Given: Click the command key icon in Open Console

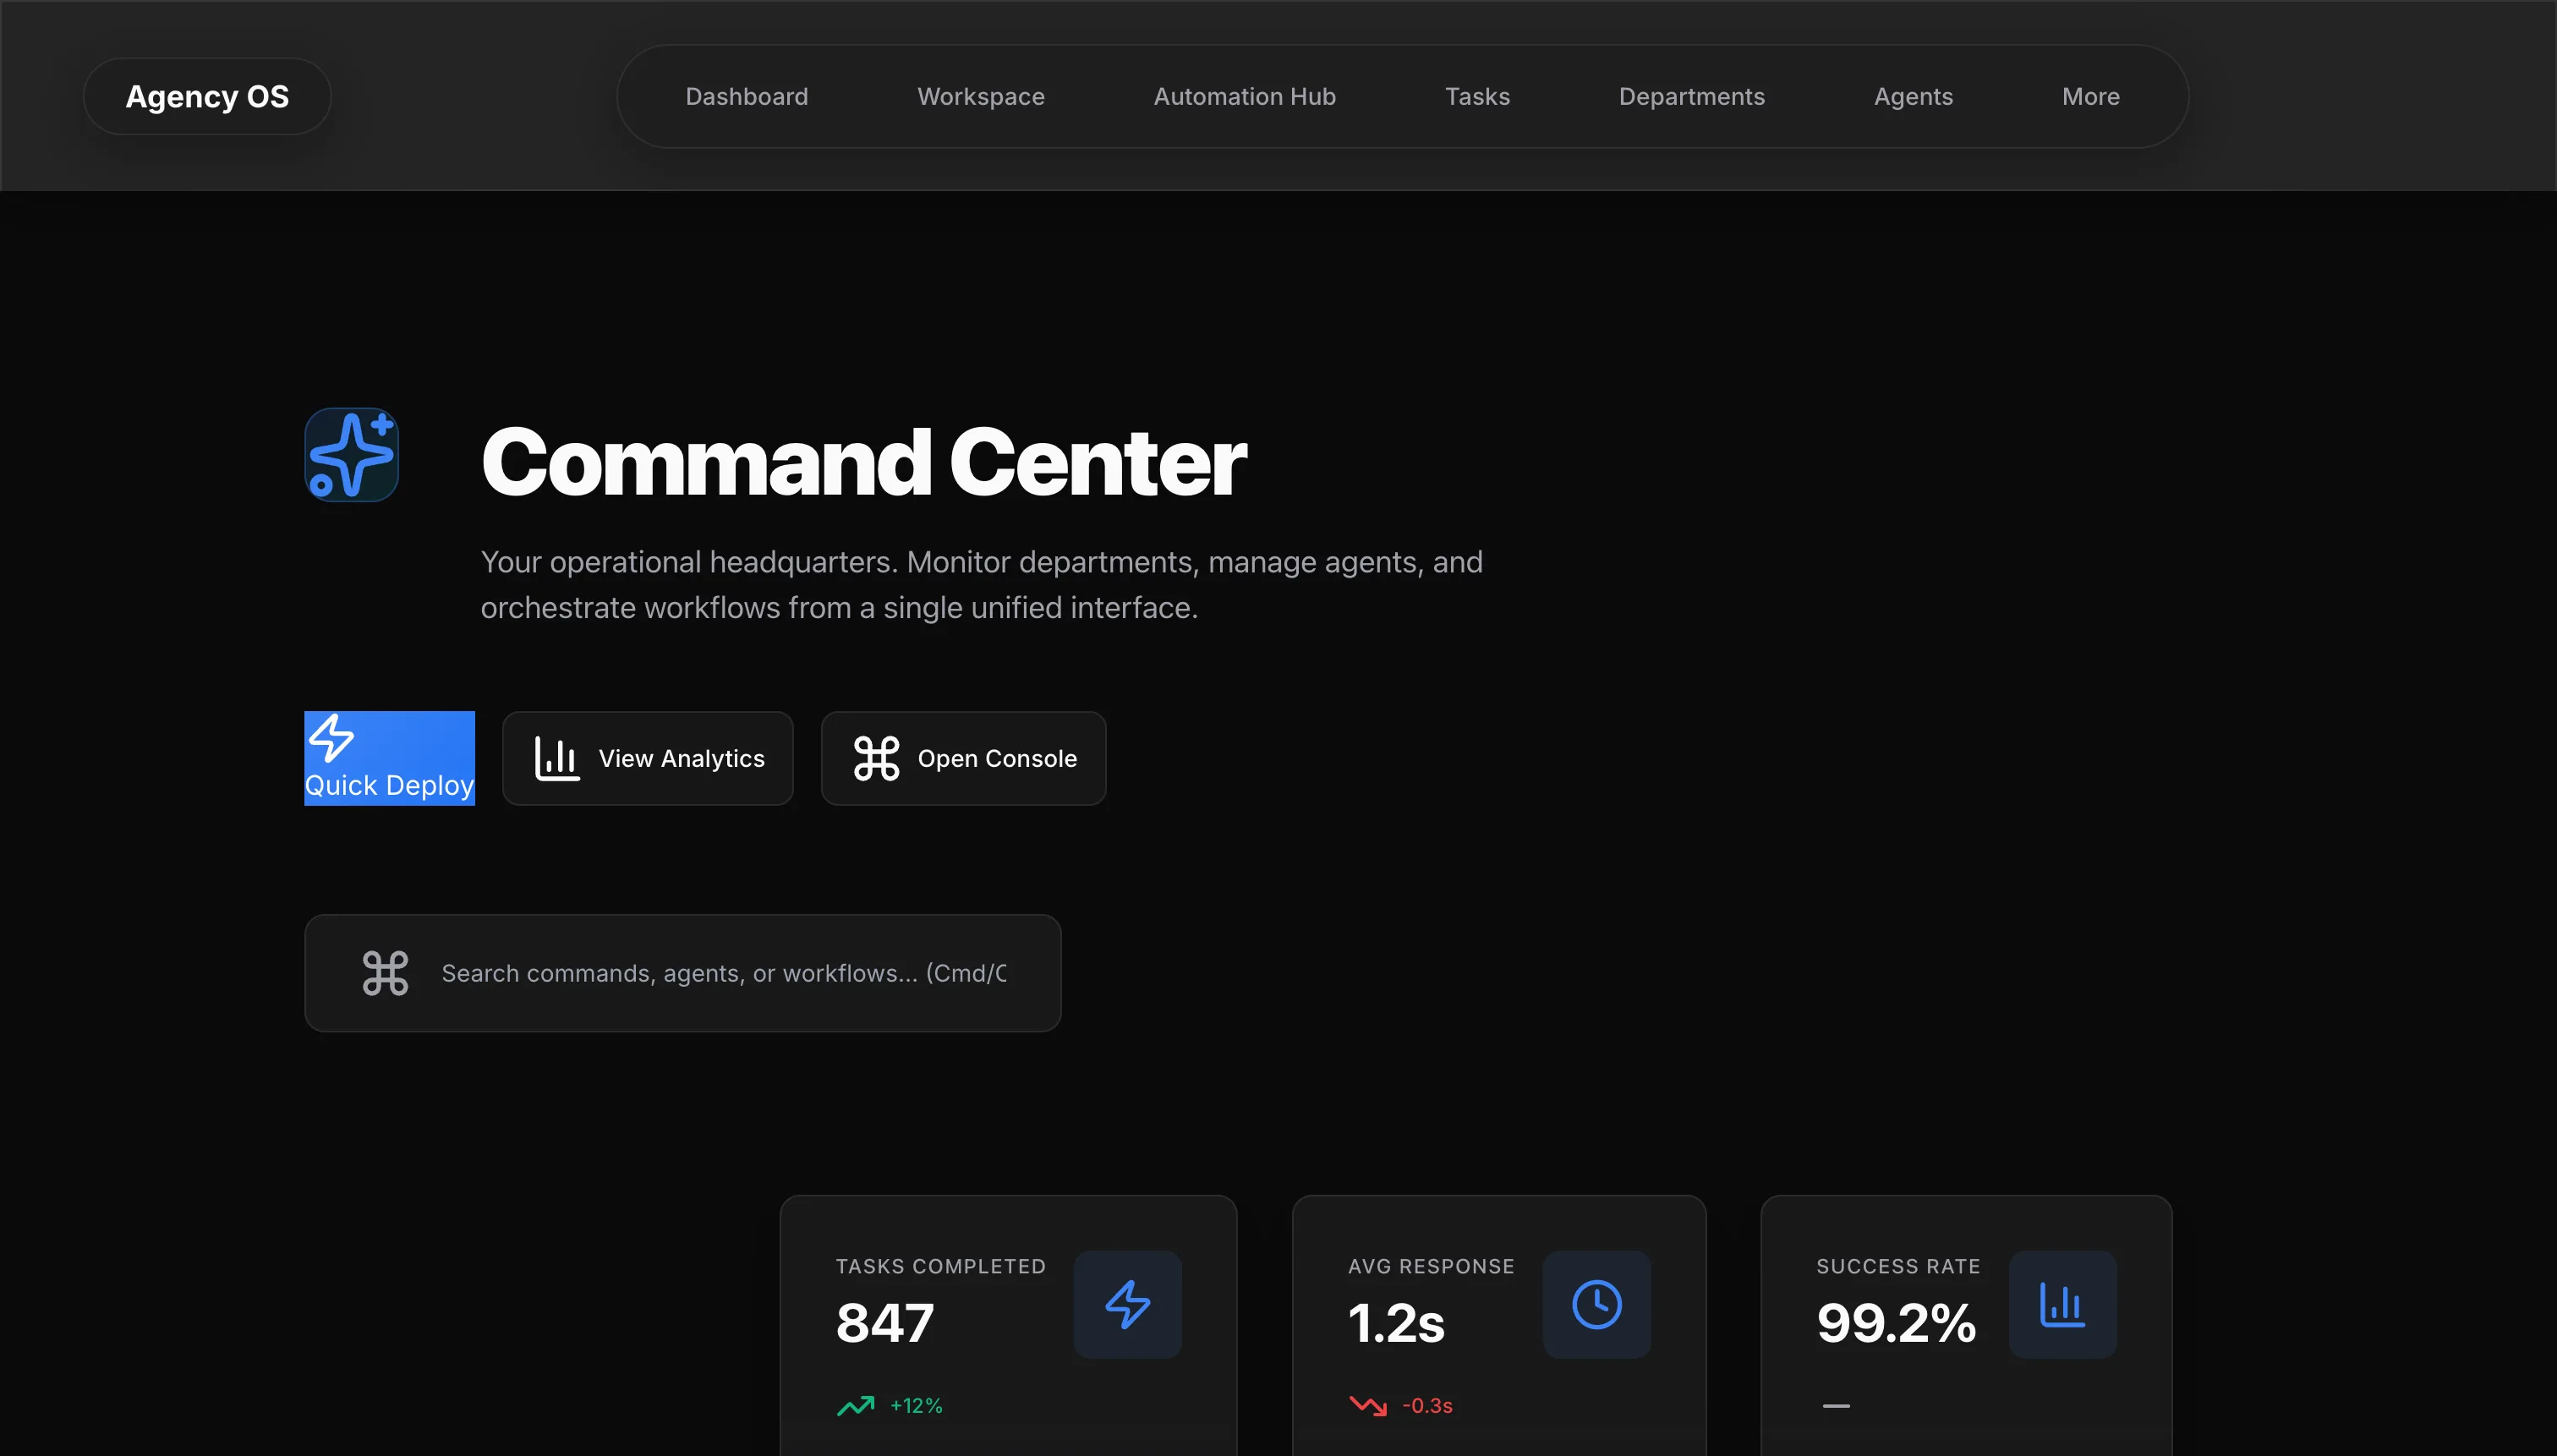Looking at the screenshot, I should 877,758.
